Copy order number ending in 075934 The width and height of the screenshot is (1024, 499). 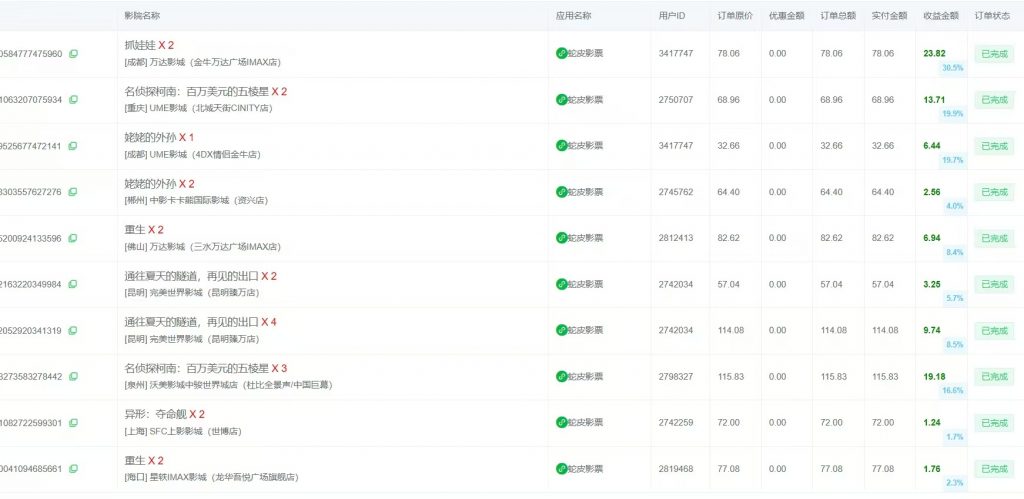click(x=73, y=100)
